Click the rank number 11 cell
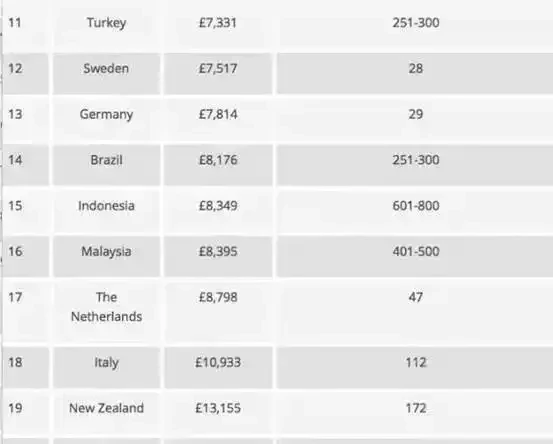Screen dimensions: 553x444 point(26,23)
